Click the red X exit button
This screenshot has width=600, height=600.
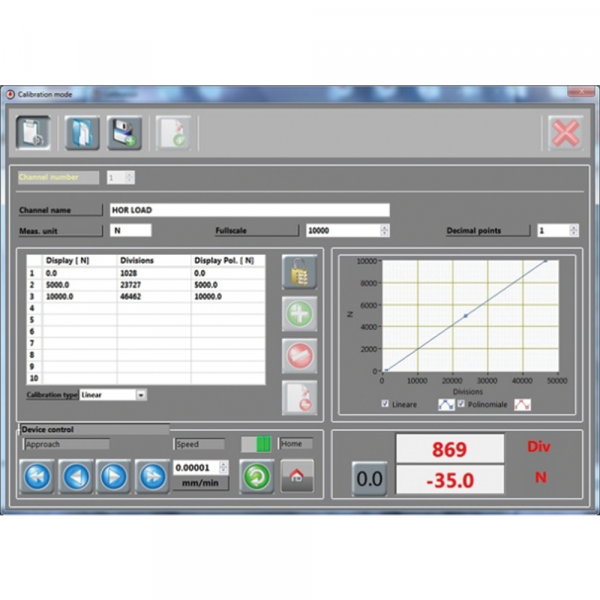pyautogui.click(x=565, y=132)
